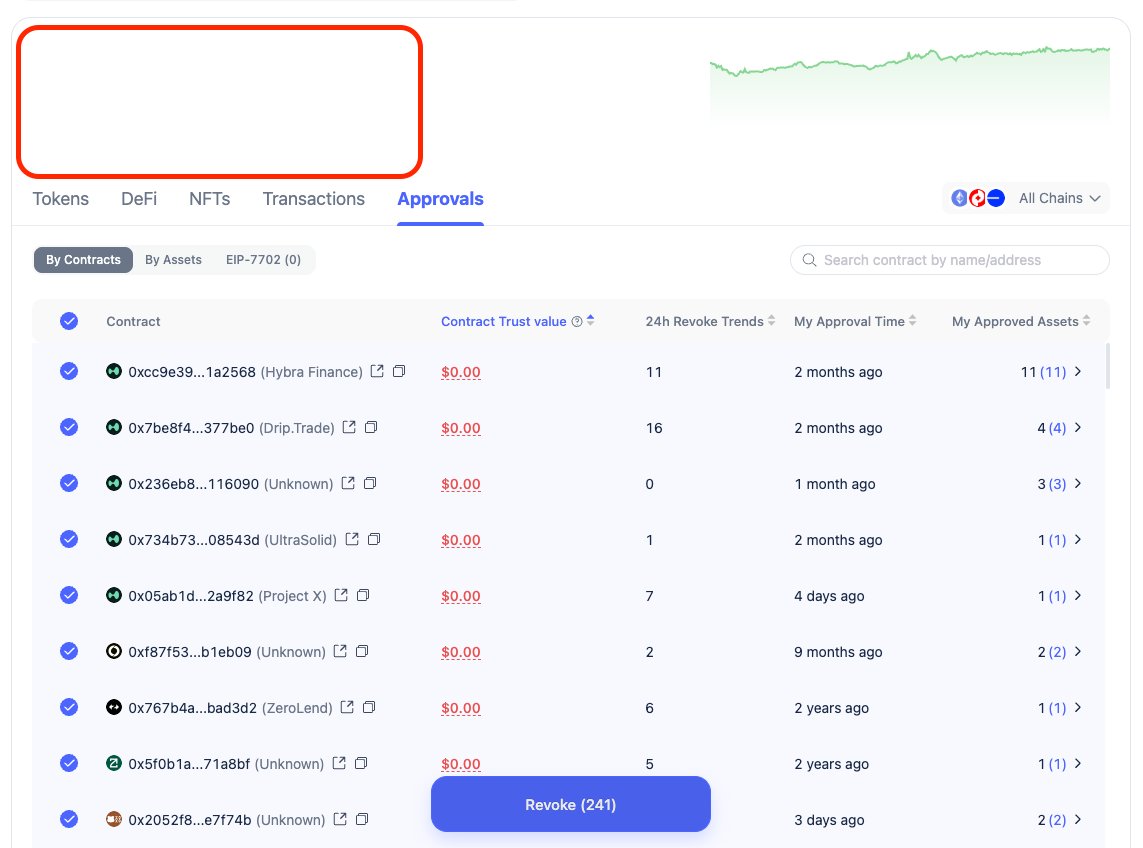
Task: Switch to the DeFi tab
Action: point(139,199)
